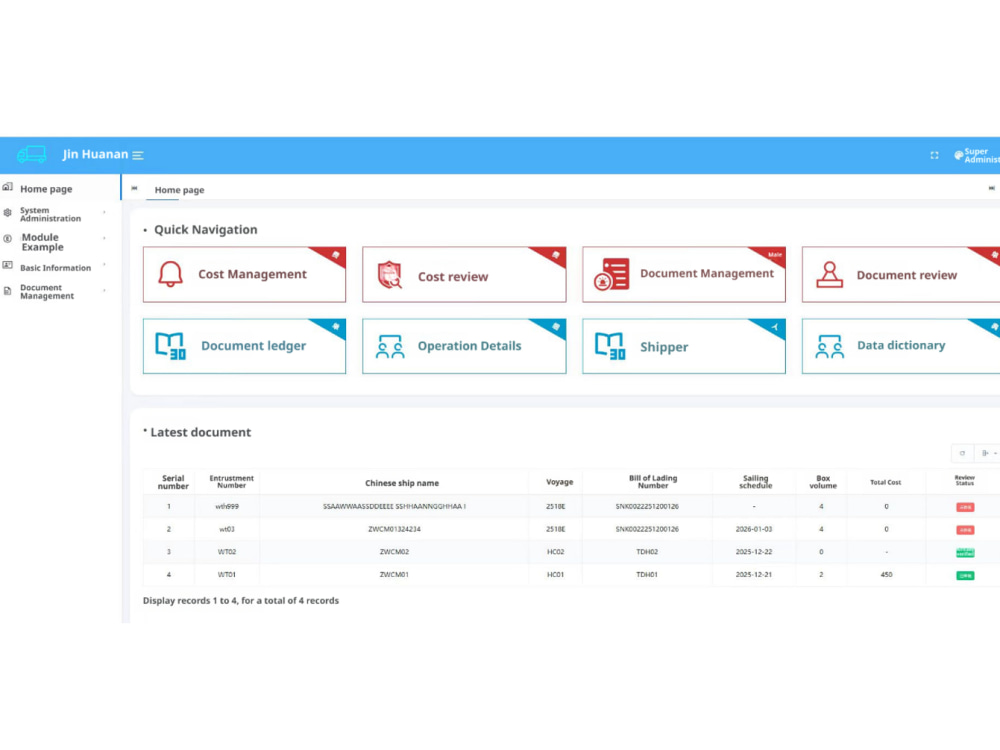
Task: Click the Home page sidebar icon
Action: pos(8,187)
